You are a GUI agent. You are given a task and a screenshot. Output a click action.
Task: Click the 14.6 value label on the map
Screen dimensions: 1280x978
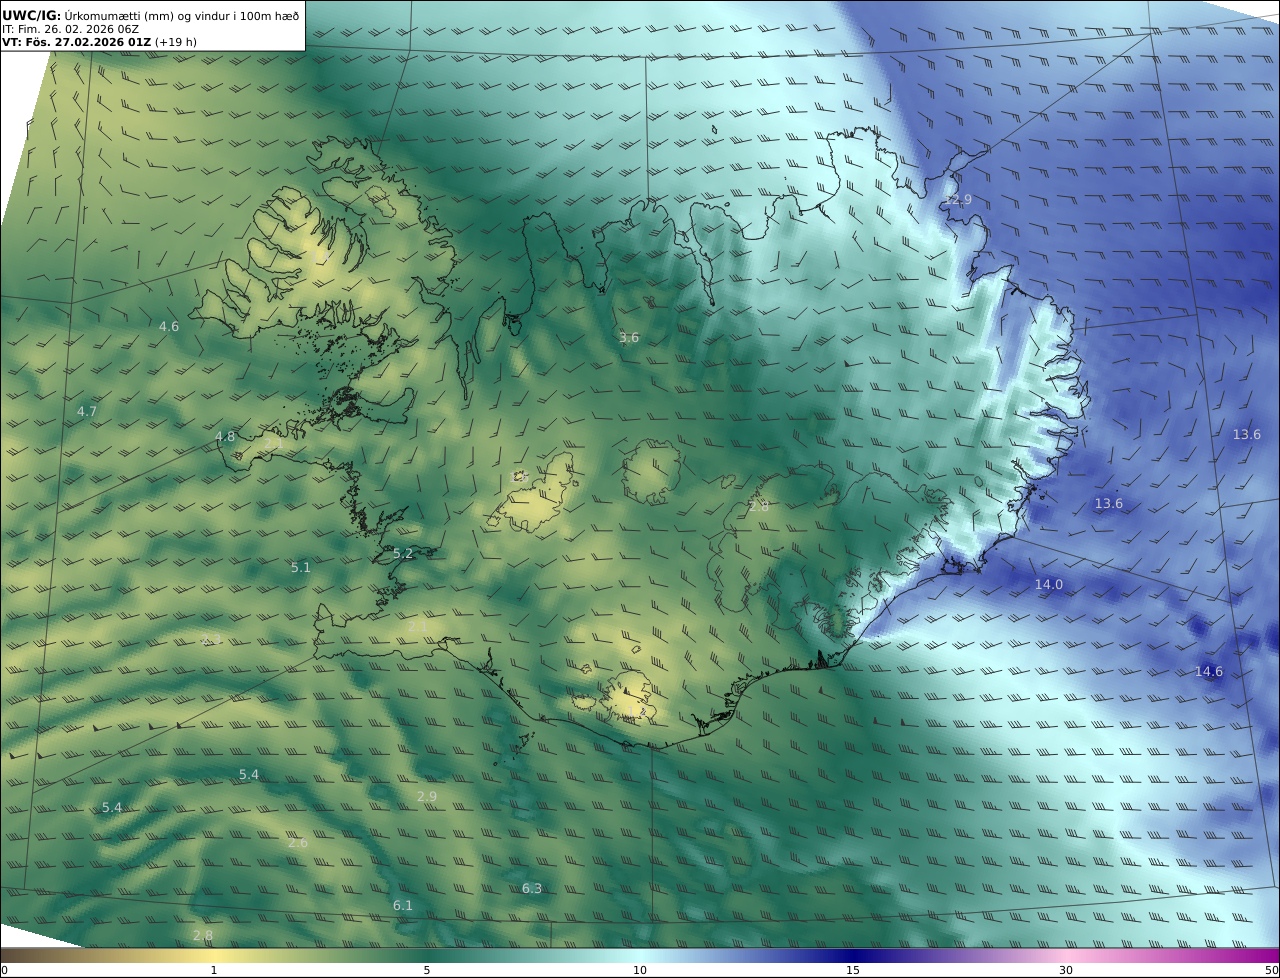(x=1209, y=671)
